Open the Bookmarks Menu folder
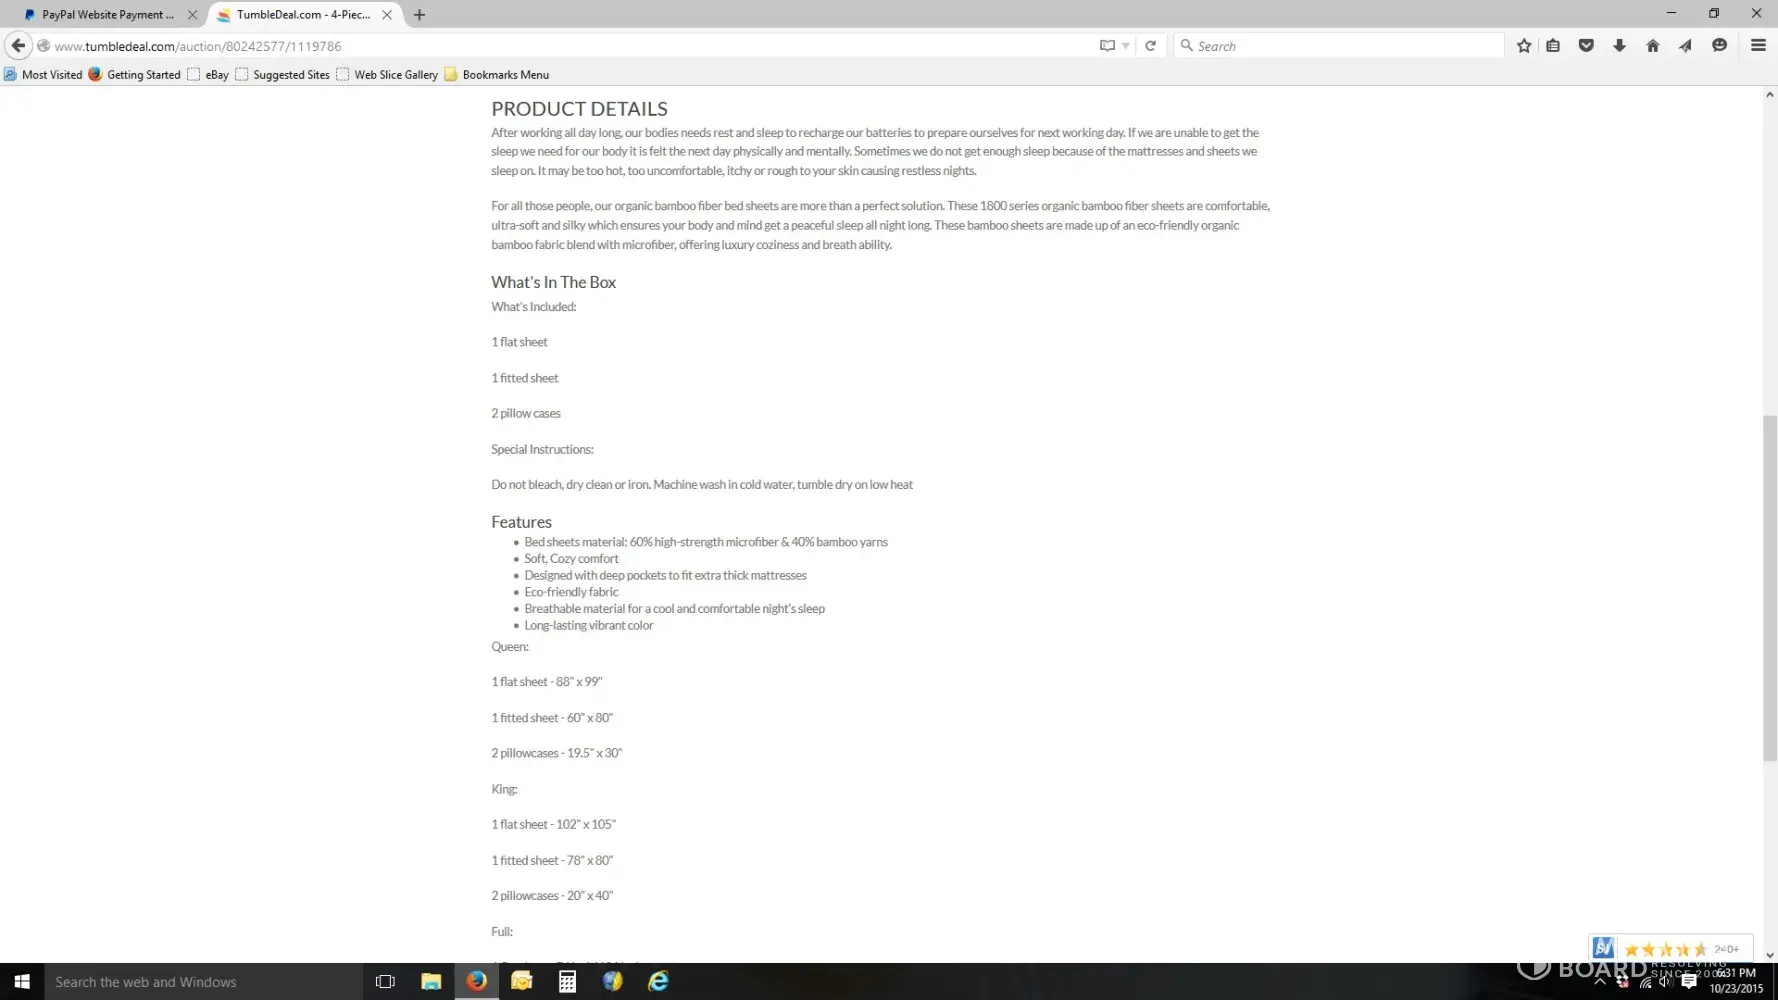This screenshot has width=1778, height=1000. pyautogui.click(x=497, y=75)
